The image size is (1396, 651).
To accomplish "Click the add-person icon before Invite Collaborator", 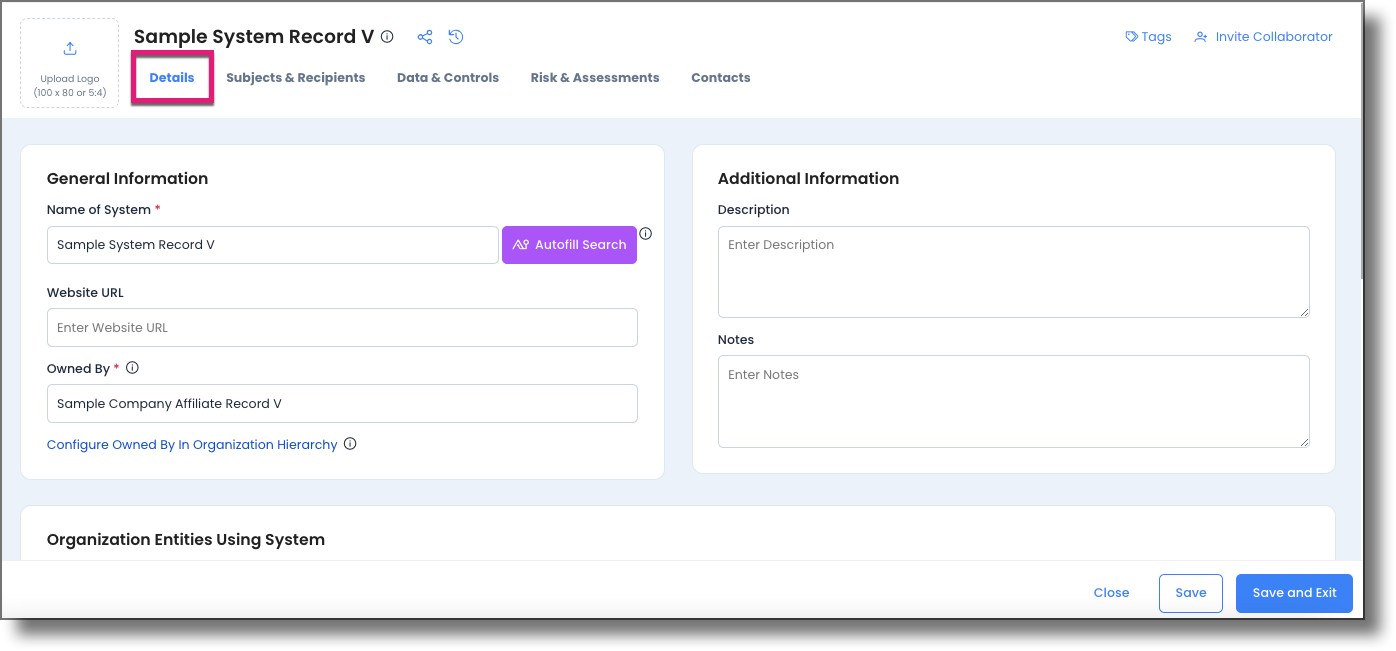I will click(1199, 36).
